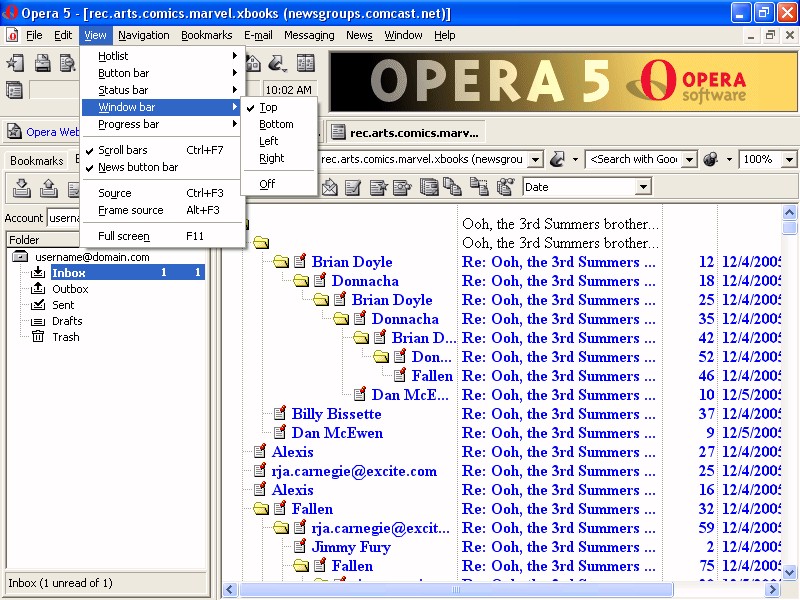Click the dotted-selection pages icon in news toolbar
The image size is (800, 600).
click(x=479, y=187)
